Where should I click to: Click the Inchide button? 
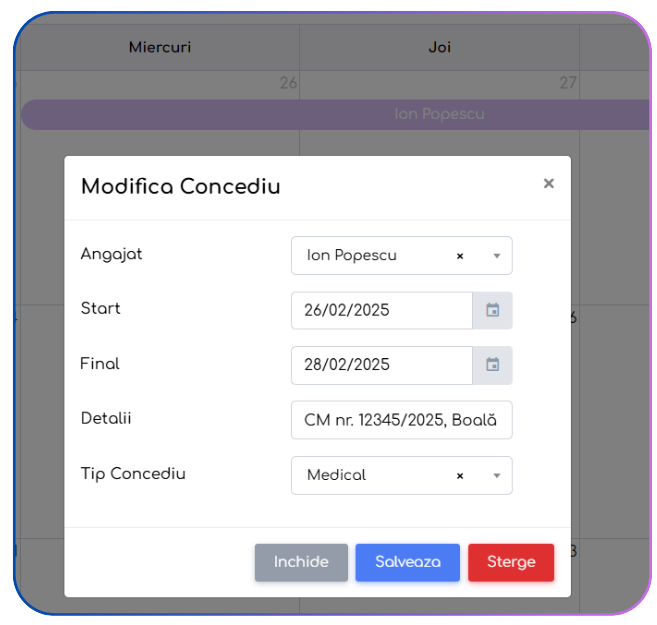tap(301, 562)
